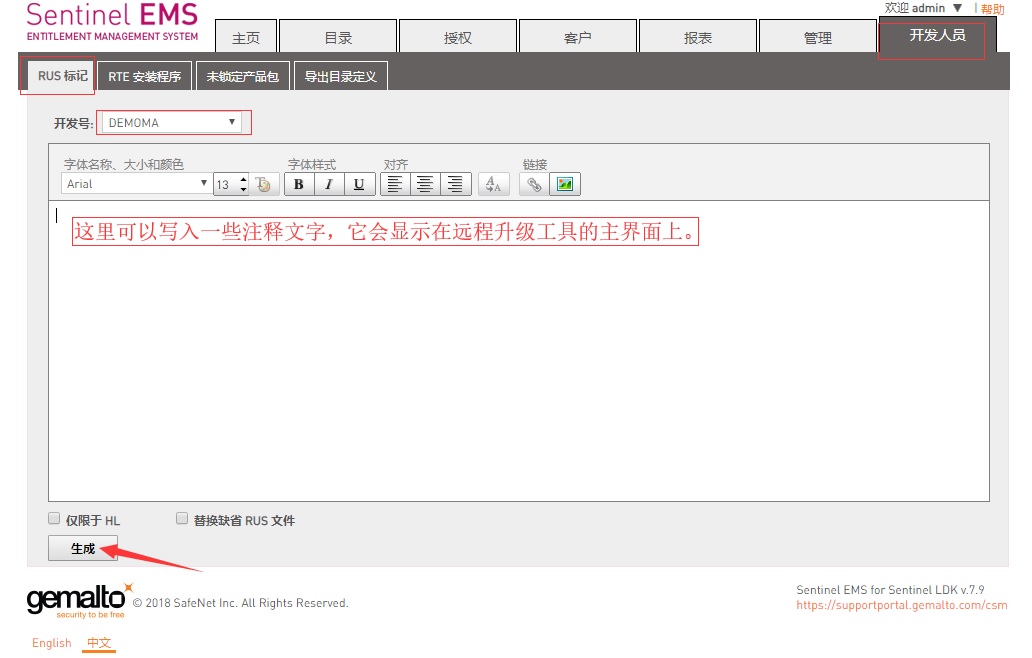
Task: Open the admin user menu arrow
Action: pos(958,8)
